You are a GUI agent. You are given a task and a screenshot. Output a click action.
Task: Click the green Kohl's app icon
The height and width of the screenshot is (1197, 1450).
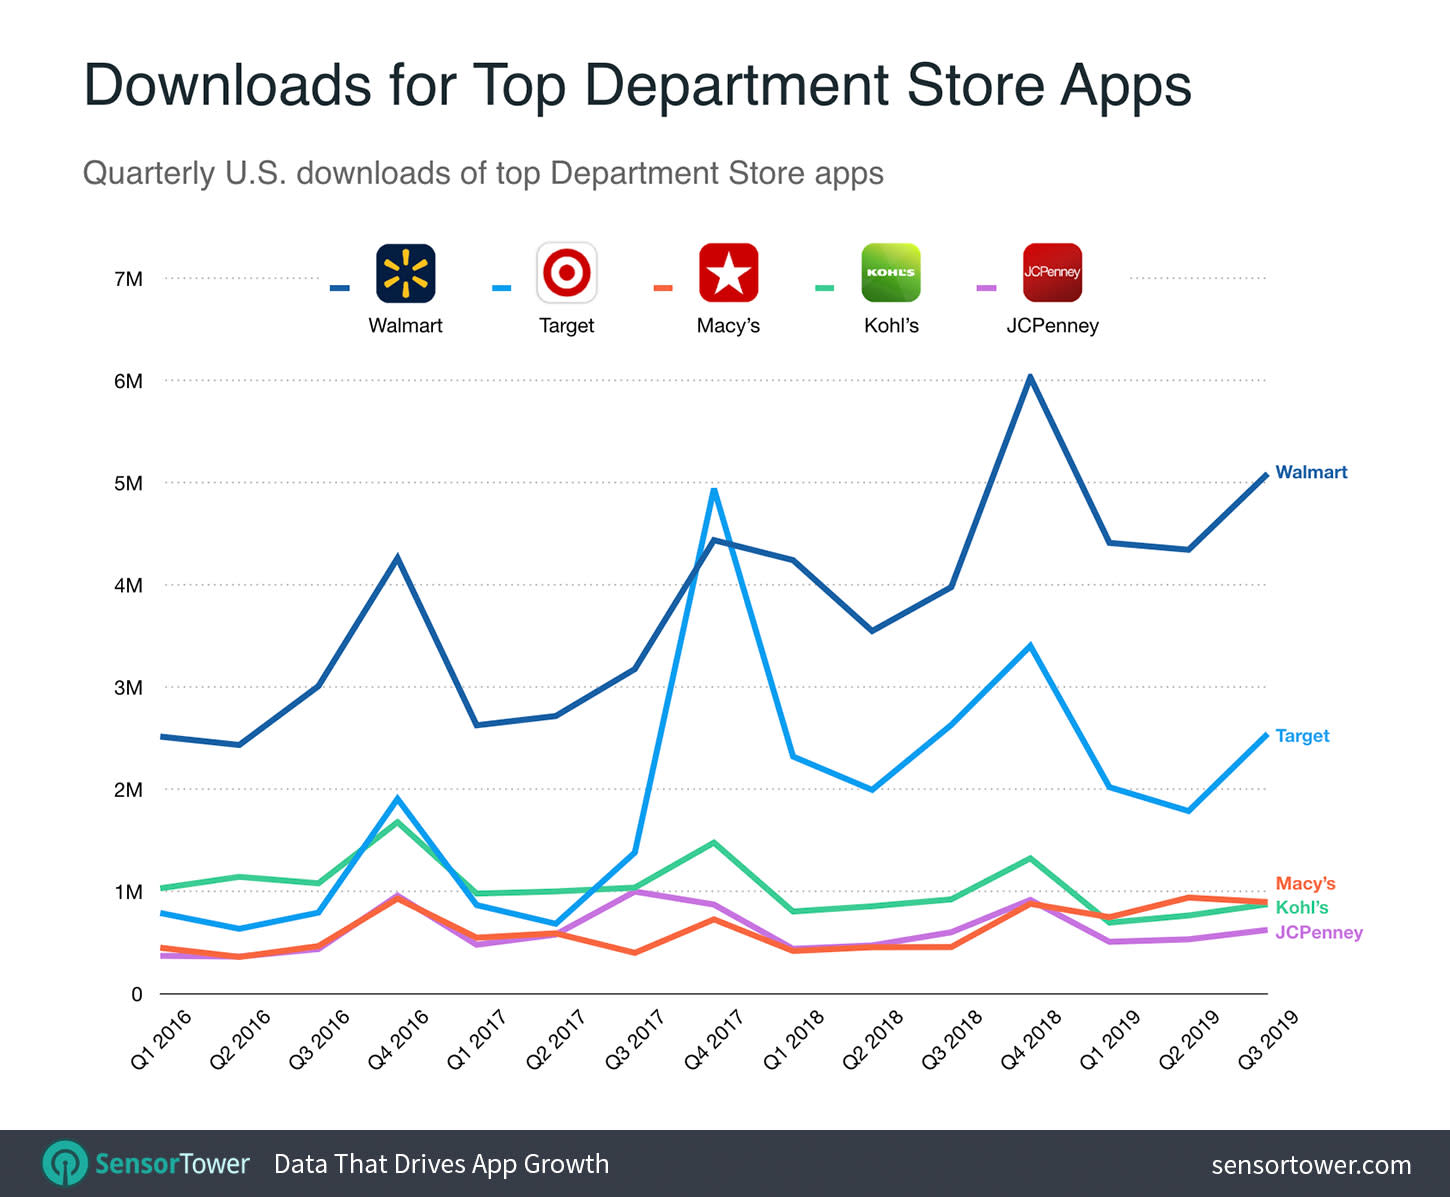[890, 272]
